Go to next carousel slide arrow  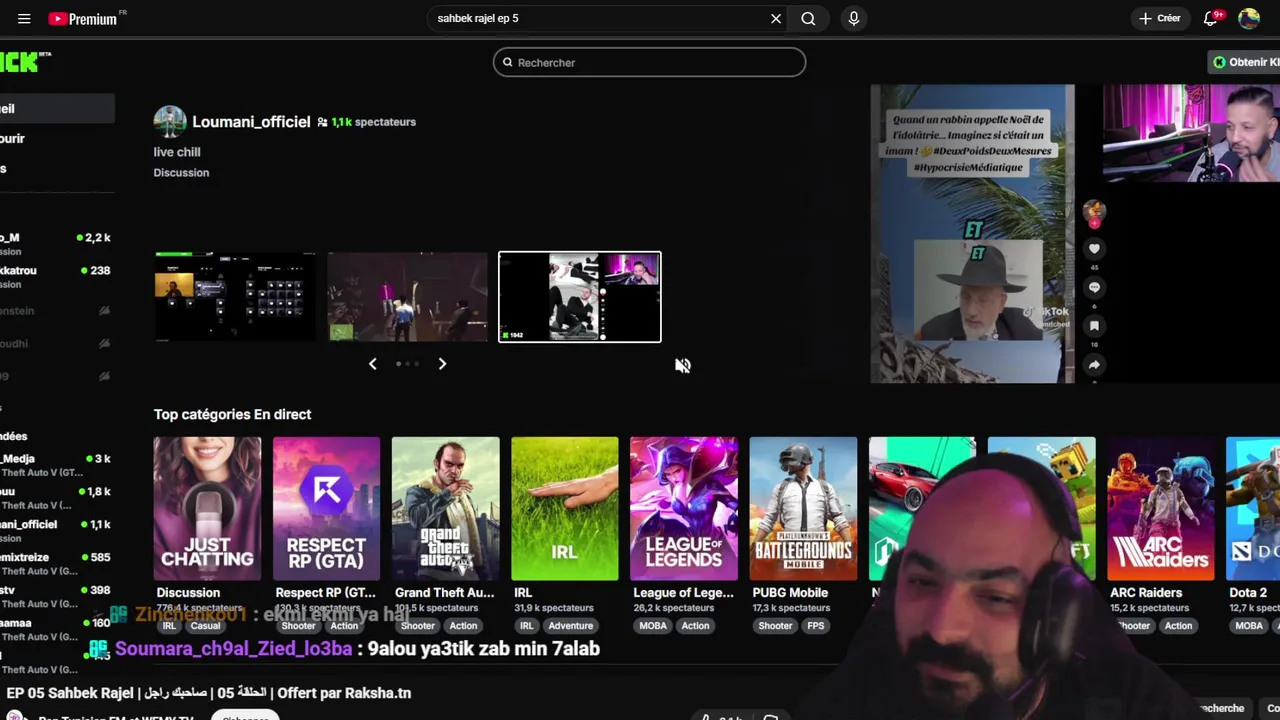coord(442,364)
